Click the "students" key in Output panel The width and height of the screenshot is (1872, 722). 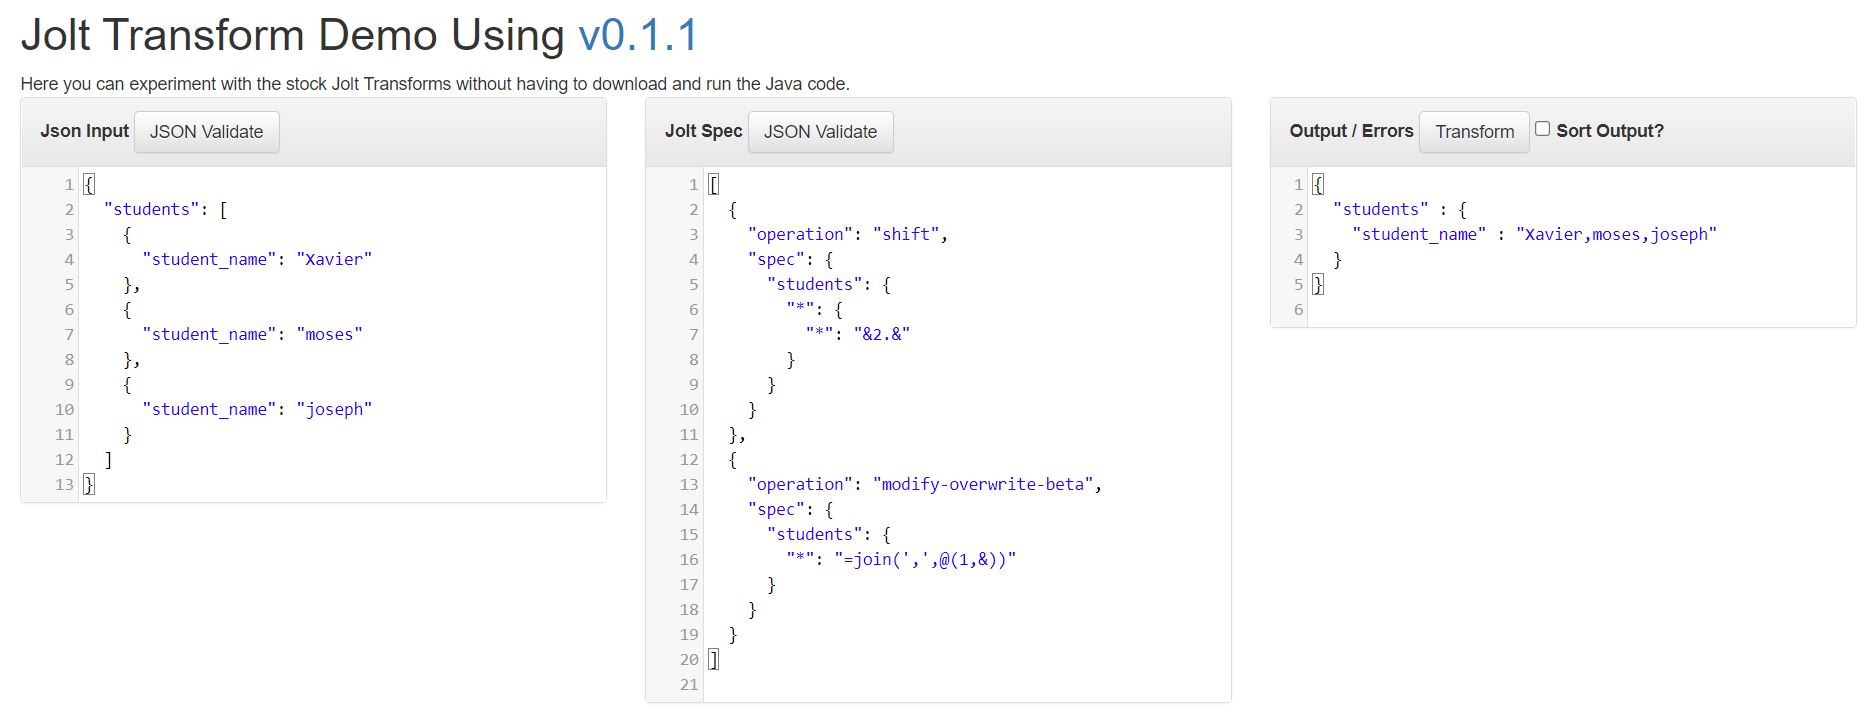(1381, 209)
